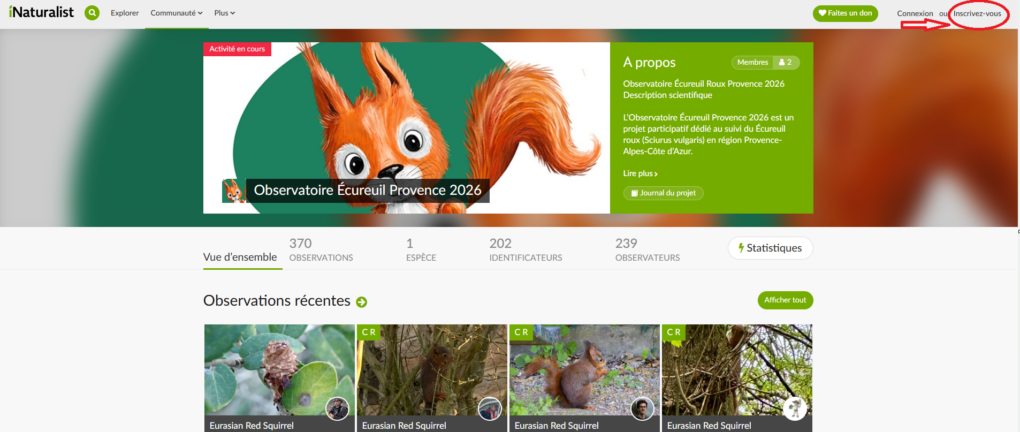Expand the Plus dropdown menu

[224, 13]
